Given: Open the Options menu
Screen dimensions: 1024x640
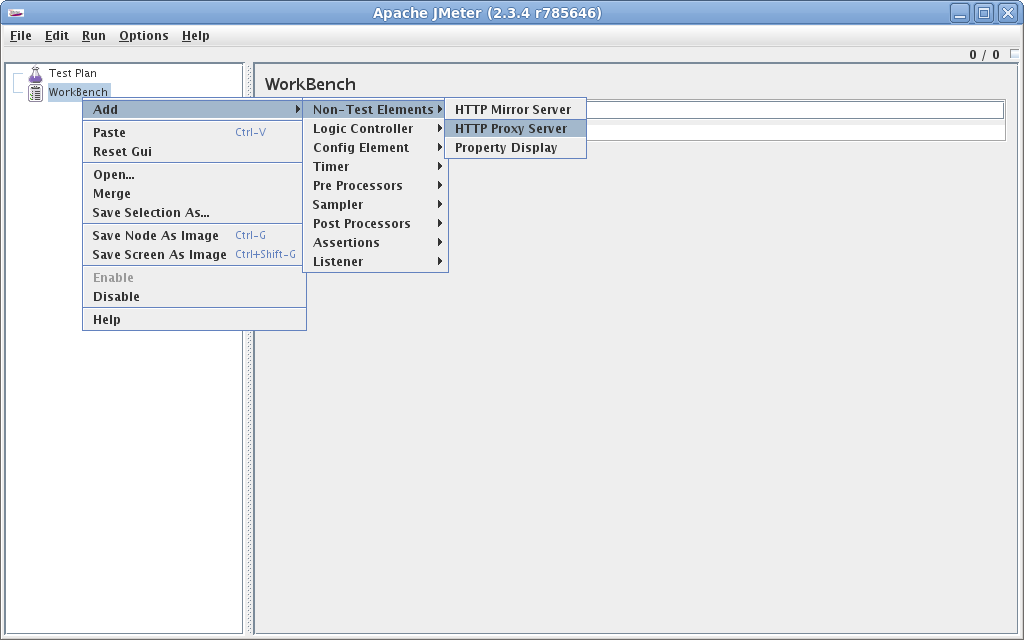Looking at the screenshot, I should point(144,36).
